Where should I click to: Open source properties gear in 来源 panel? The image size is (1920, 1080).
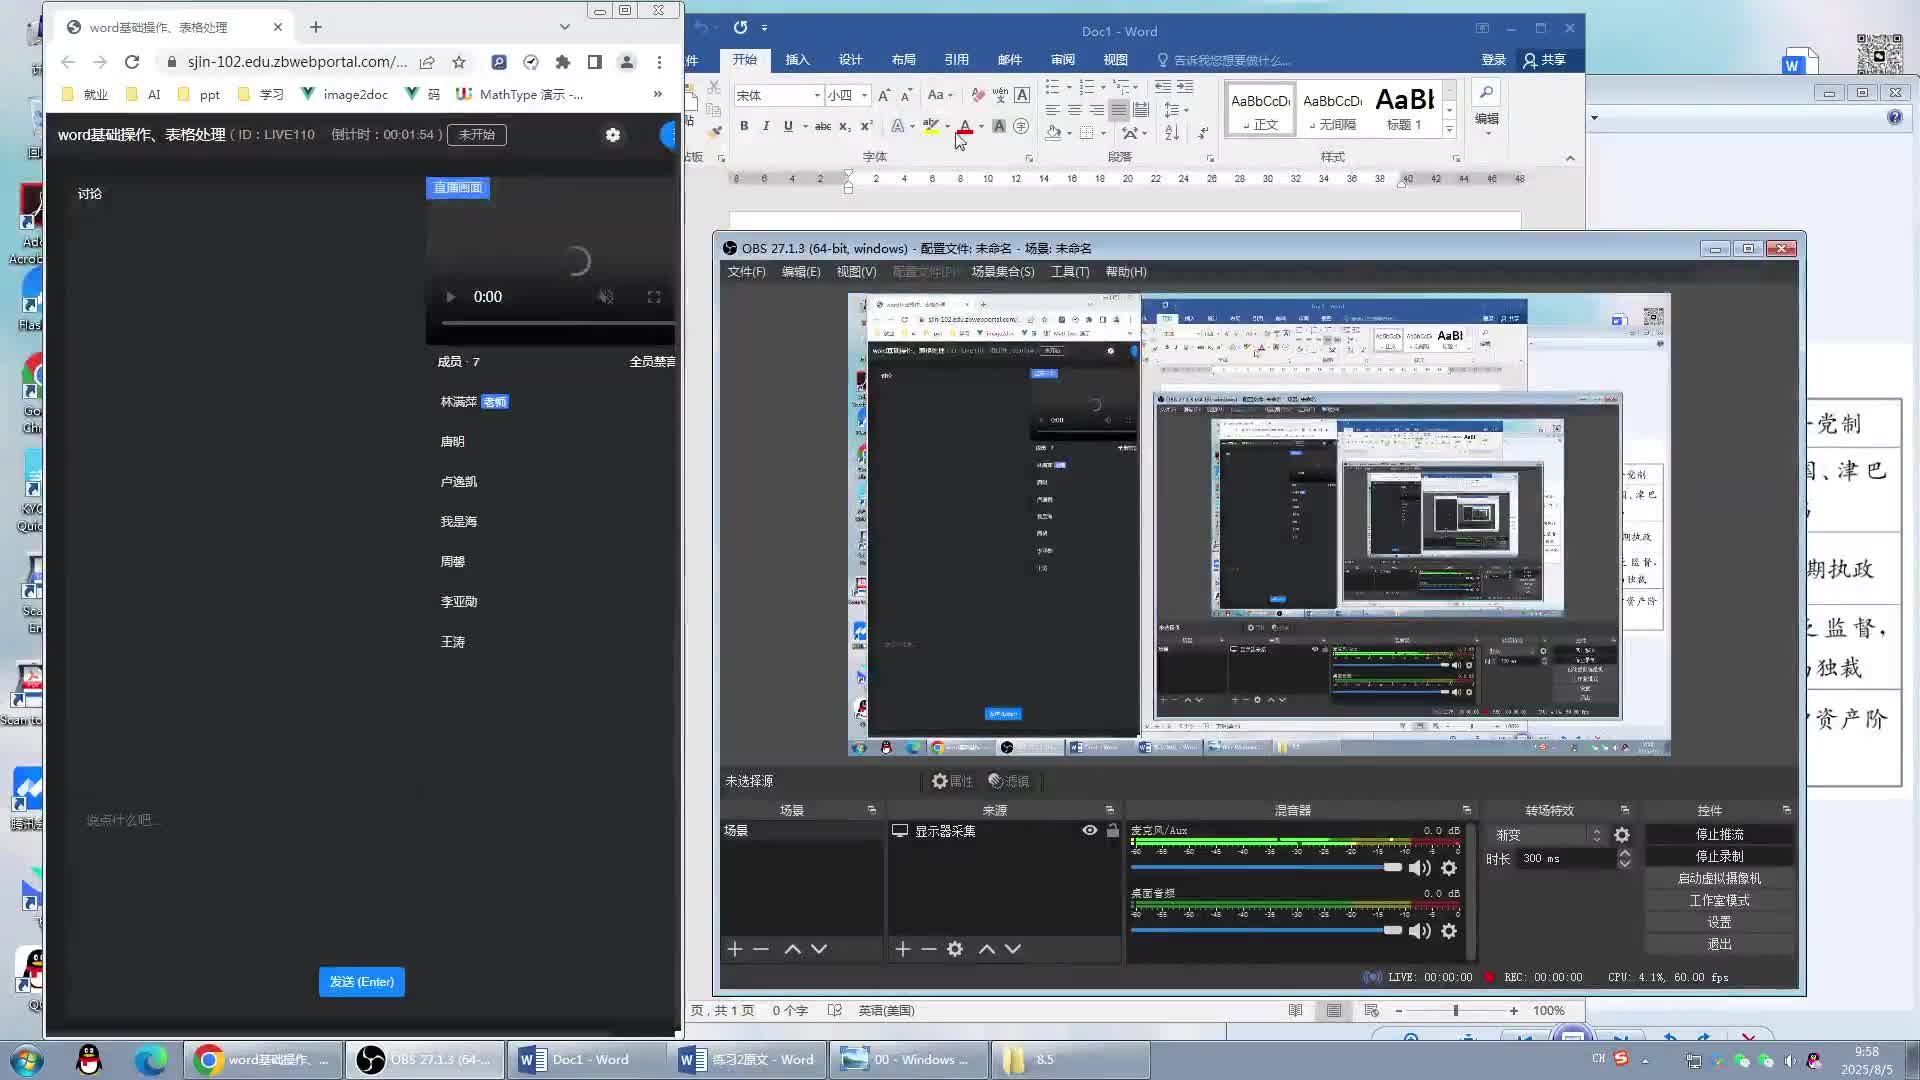click(x=955, y=949)
